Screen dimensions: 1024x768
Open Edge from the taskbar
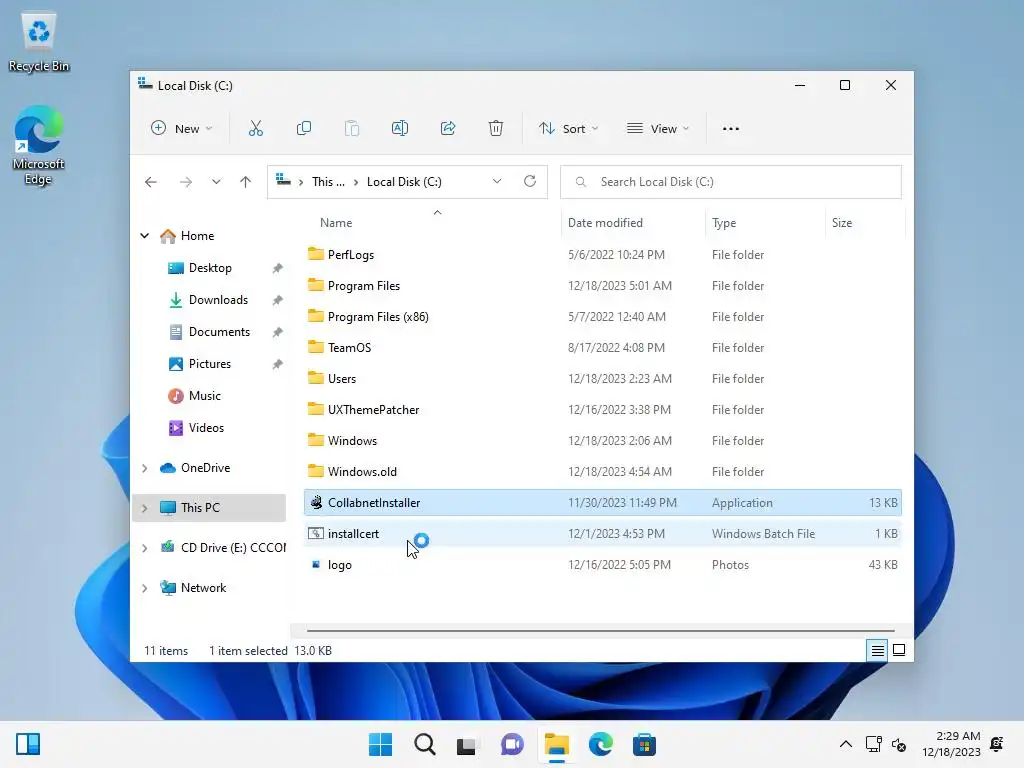(600, 744)
